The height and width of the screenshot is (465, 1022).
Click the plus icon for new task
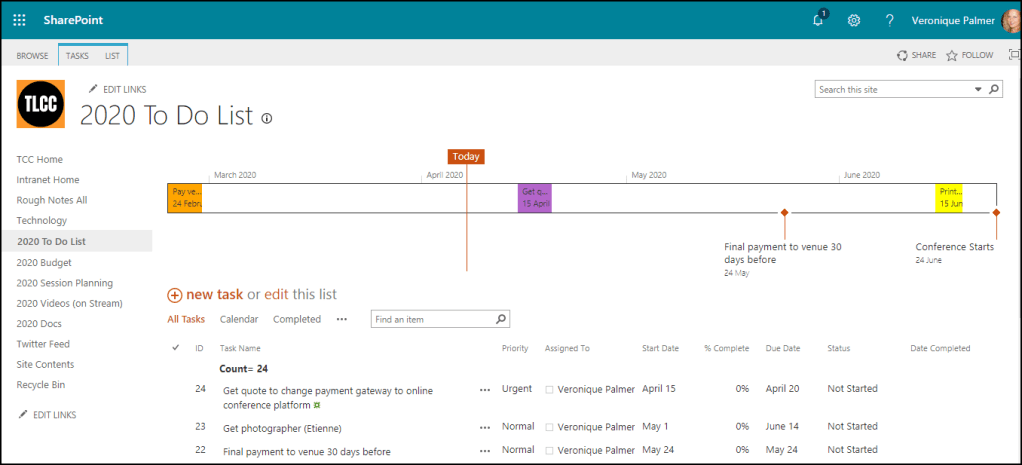point(175,295)
